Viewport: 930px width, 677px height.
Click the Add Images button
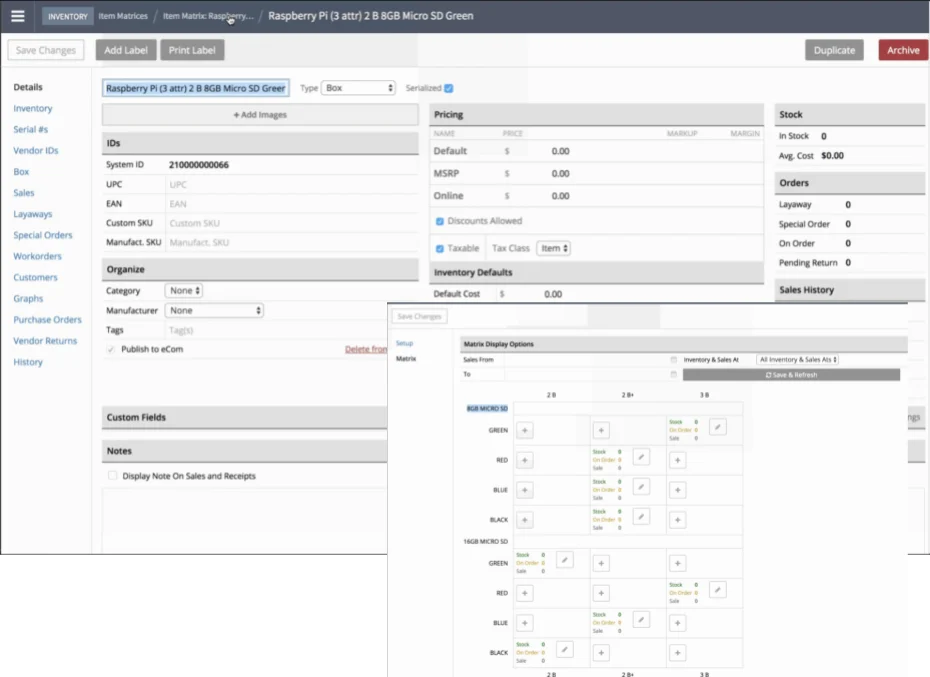point(260,115)
